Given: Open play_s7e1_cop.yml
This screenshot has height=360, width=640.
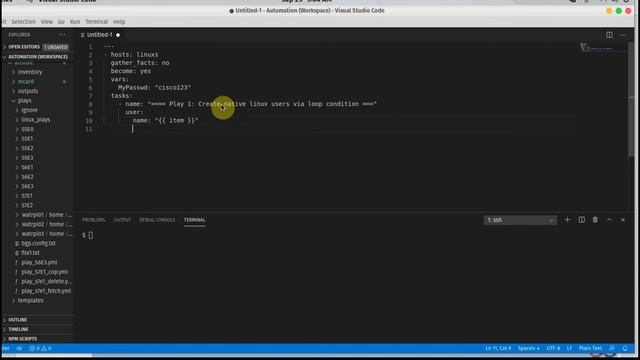Looking at the screenshot, I should [x=44, y=272].
